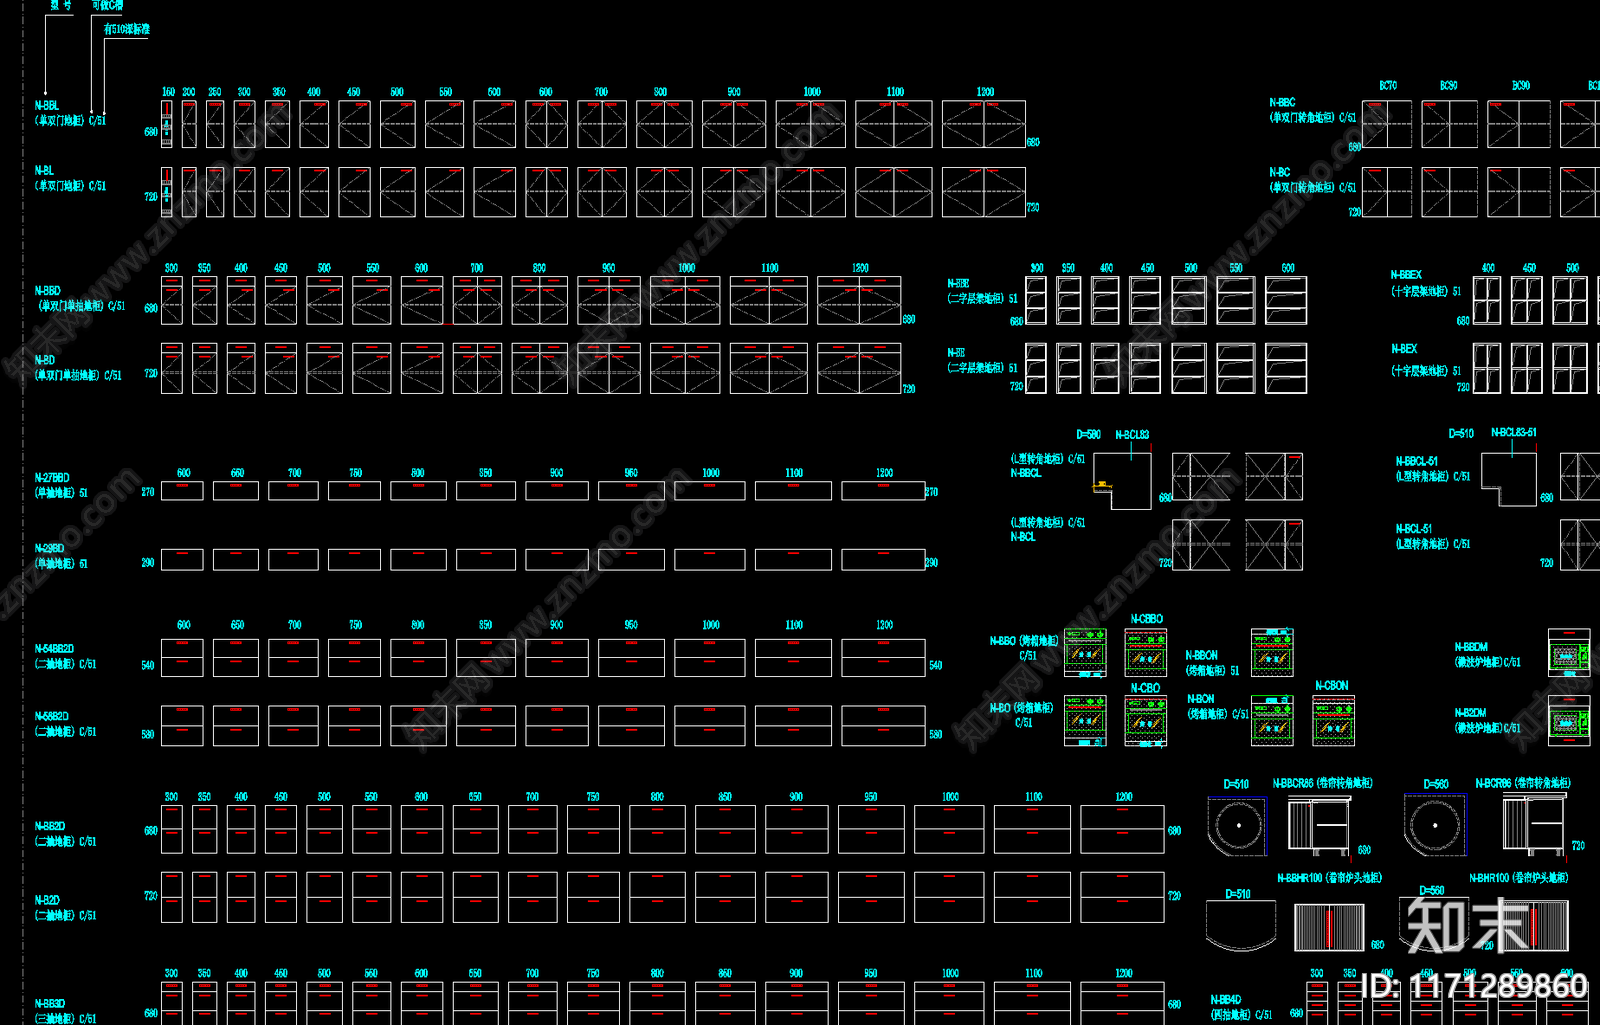Click the N-BCL L-corner label
Image resolution: width=1600 pixels, height=1025 pixels.
tap(1023, 538)
